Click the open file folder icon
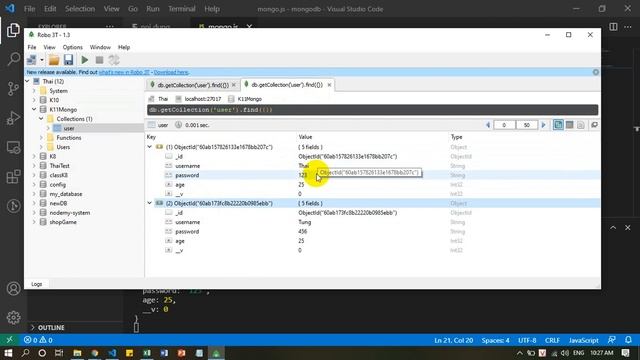 [54, 60]
